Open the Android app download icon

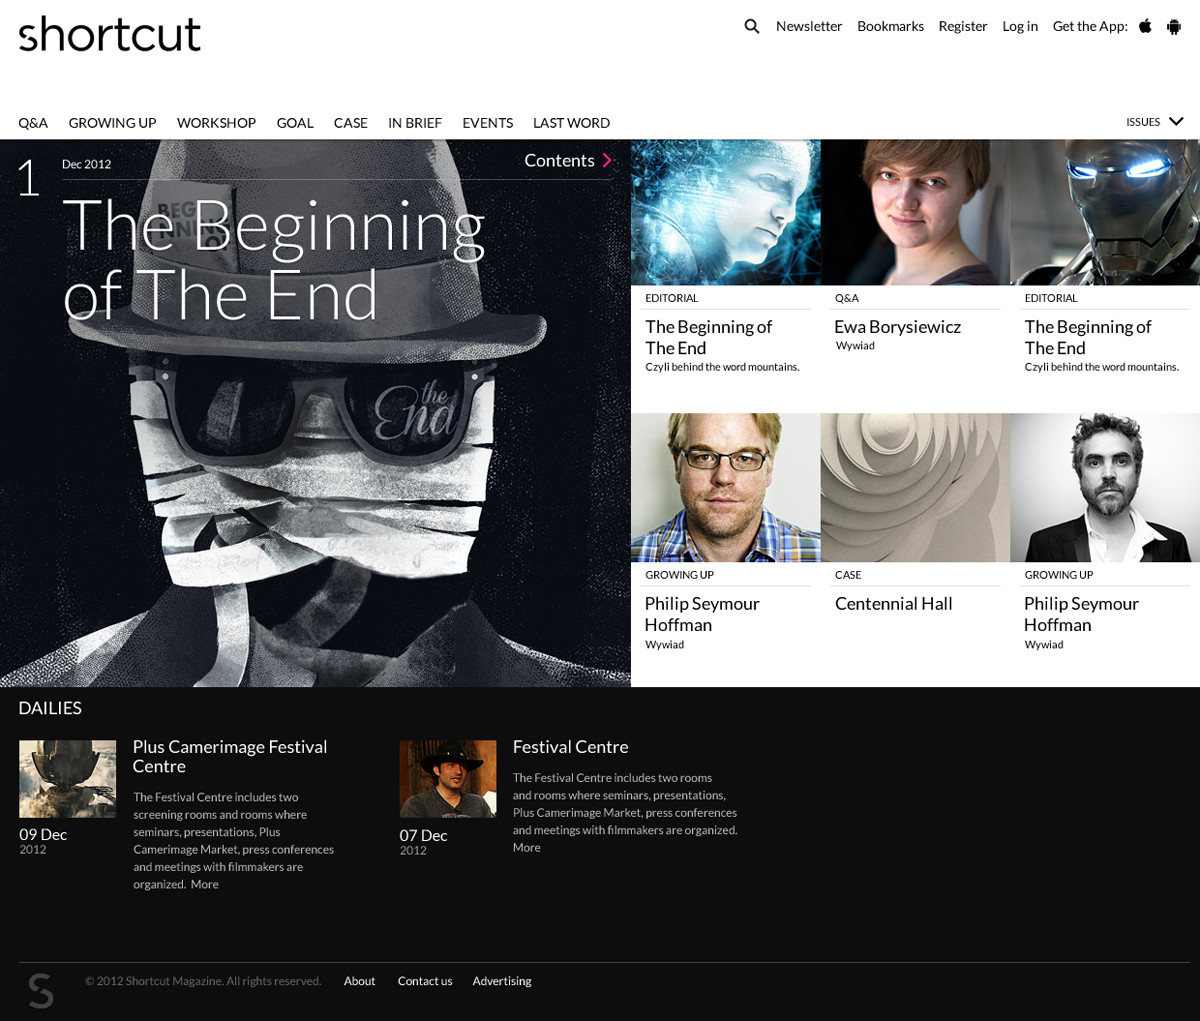coord(1174,26)
